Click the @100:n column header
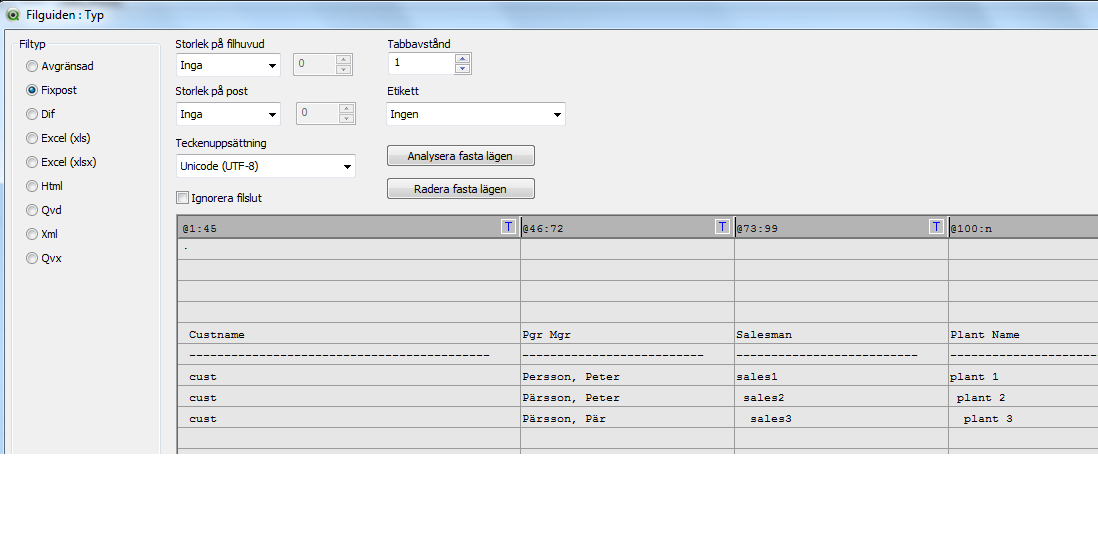This screenshot has width=1098, height=540. [x=1020, y=228]
